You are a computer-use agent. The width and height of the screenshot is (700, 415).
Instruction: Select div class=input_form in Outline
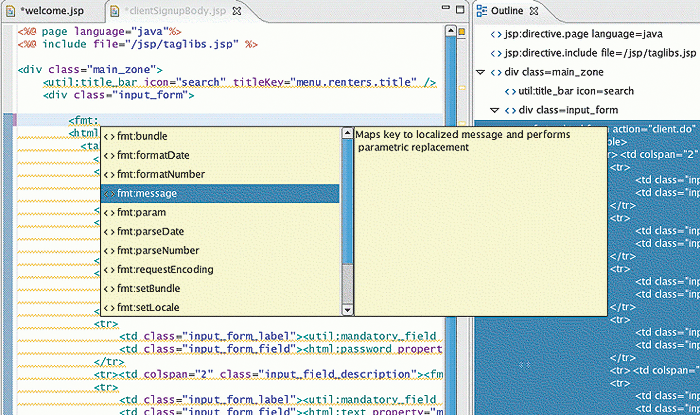click(x=568, y=110)
